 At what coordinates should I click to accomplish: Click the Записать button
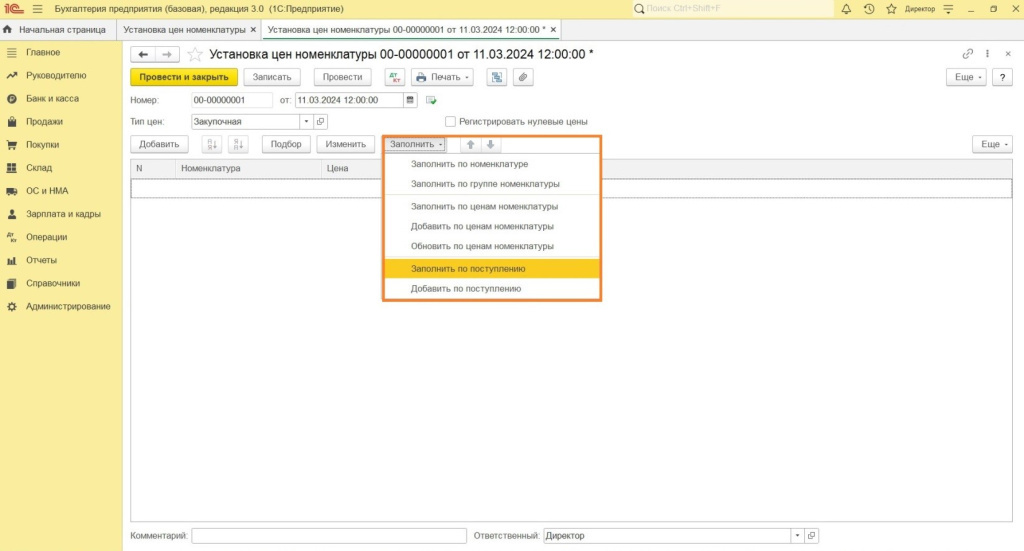272,77
